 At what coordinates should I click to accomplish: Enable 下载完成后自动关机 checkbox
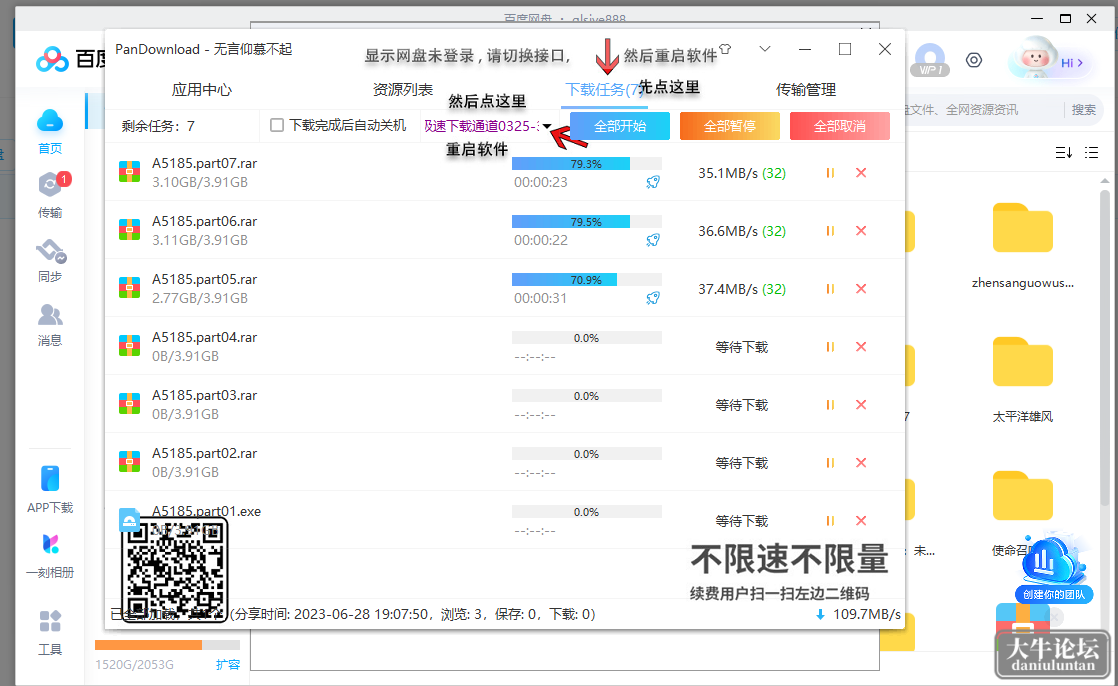tap(277, 126)
